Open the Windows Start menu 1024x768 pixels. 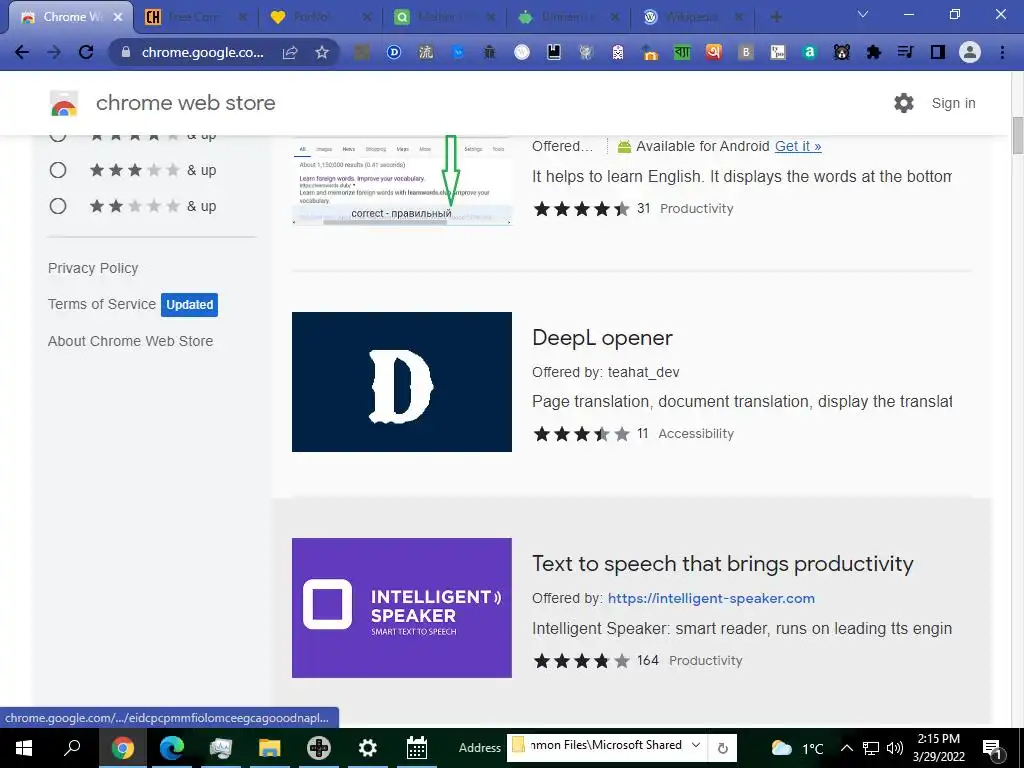(24, 748)
